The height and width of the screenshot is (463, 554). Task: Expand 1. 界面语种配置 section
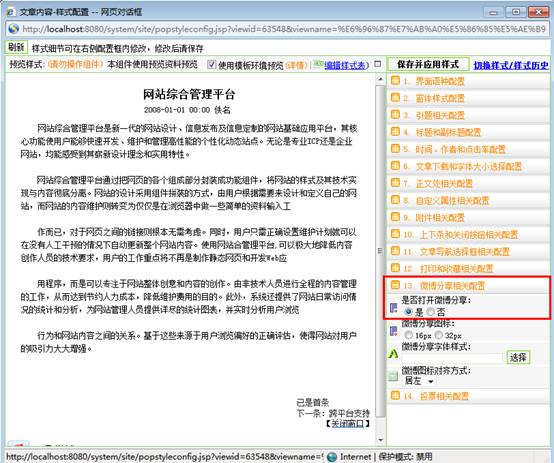click(440, 81)
